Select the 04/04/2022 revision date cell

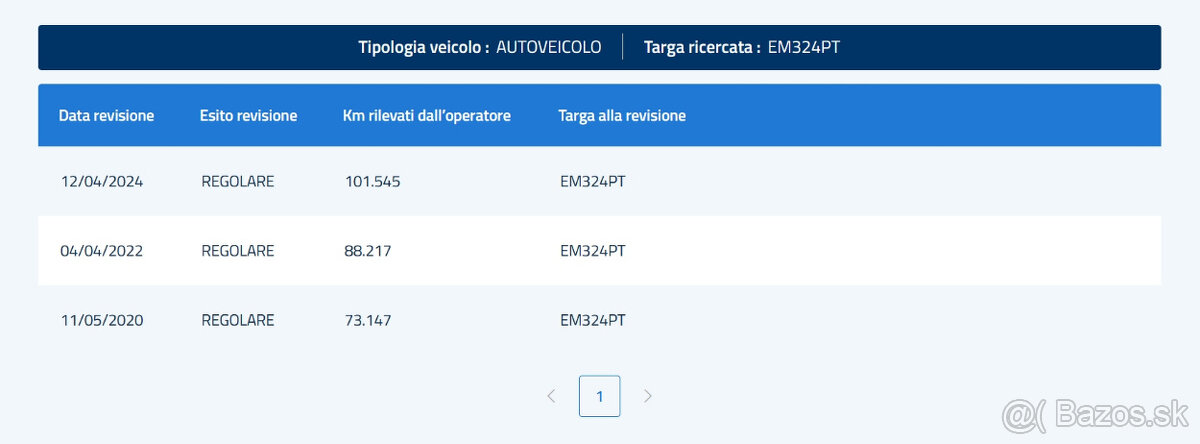pos(101,251)
